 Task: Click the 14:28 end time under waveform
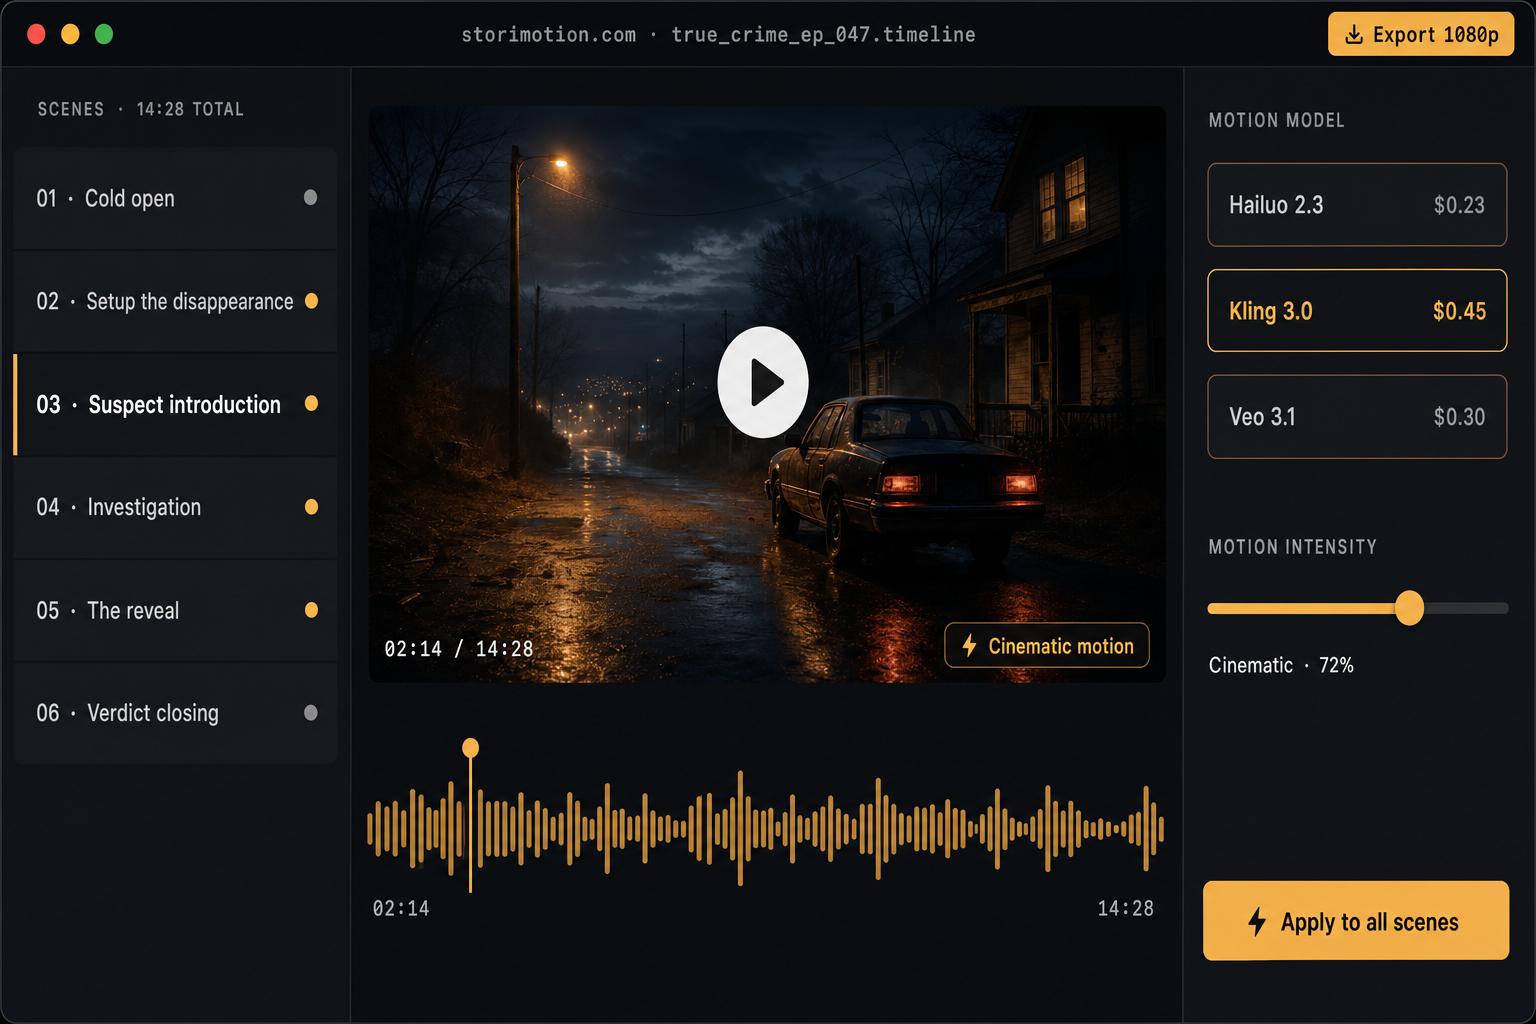coord(1126,908)
